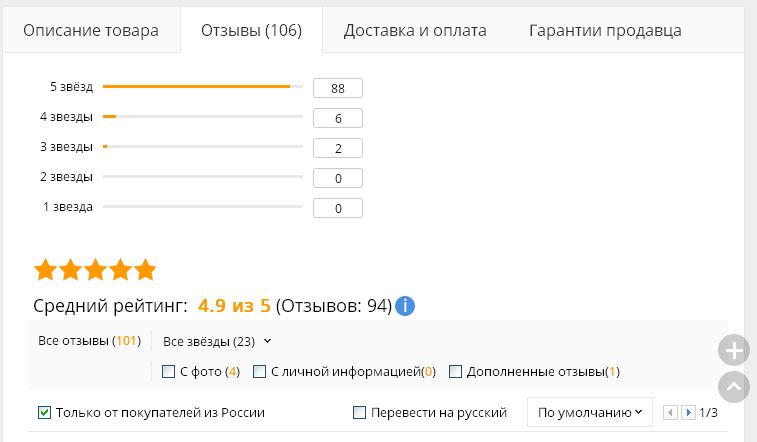The width and height of the screenshot is (757, 442).
Task: Click the round plus floating button
Action: coord(733,350)
